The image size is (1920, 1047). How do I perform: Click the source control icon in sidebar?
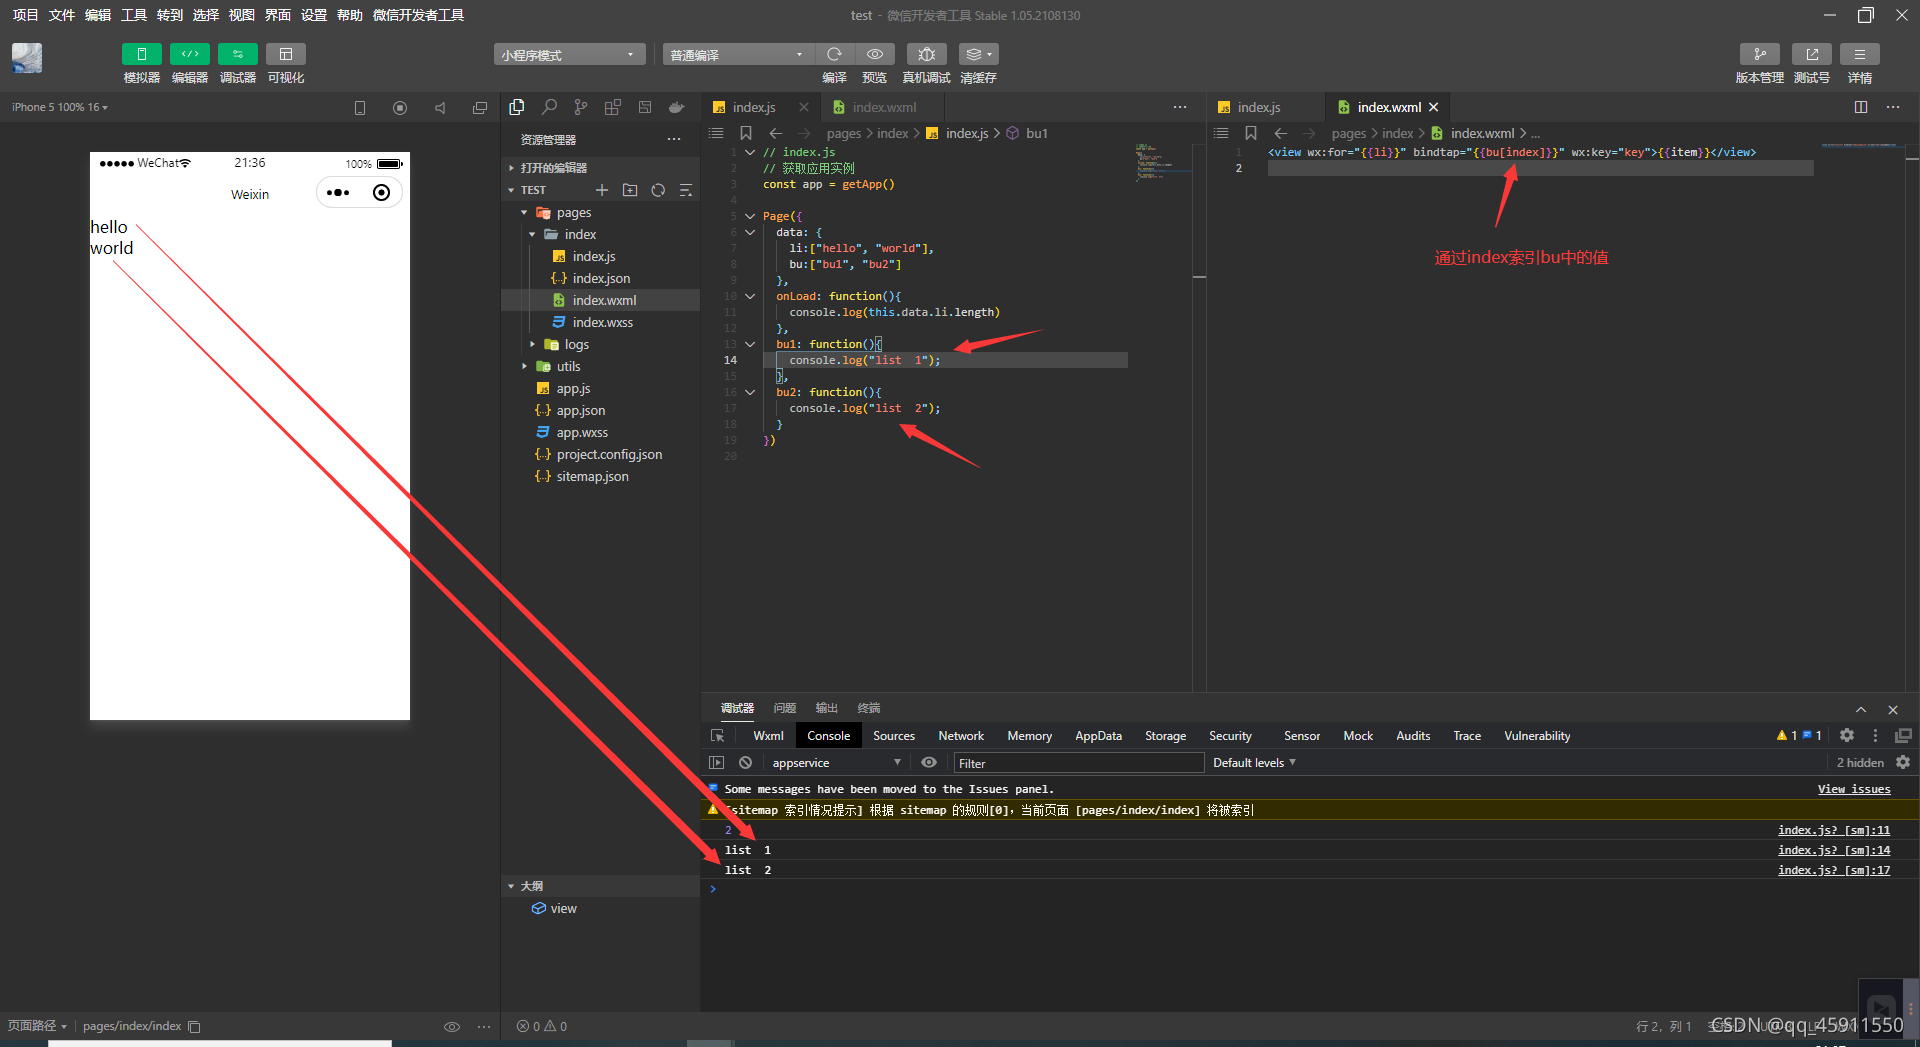click(x=581, y=107)
